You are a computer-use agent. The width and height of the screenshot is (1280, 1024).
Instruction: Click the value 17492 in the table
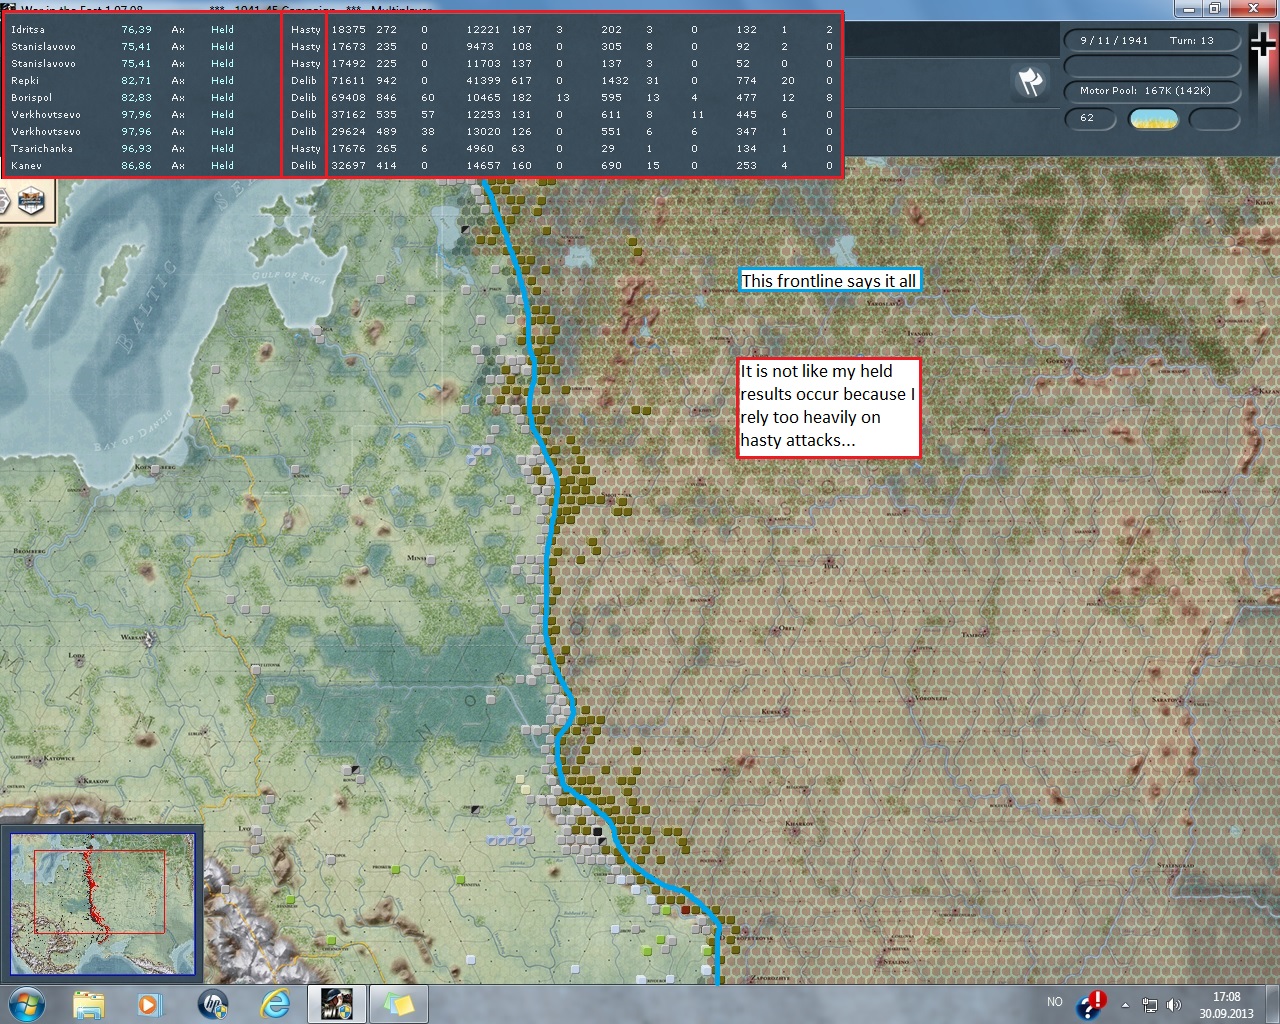pos(349,64)
